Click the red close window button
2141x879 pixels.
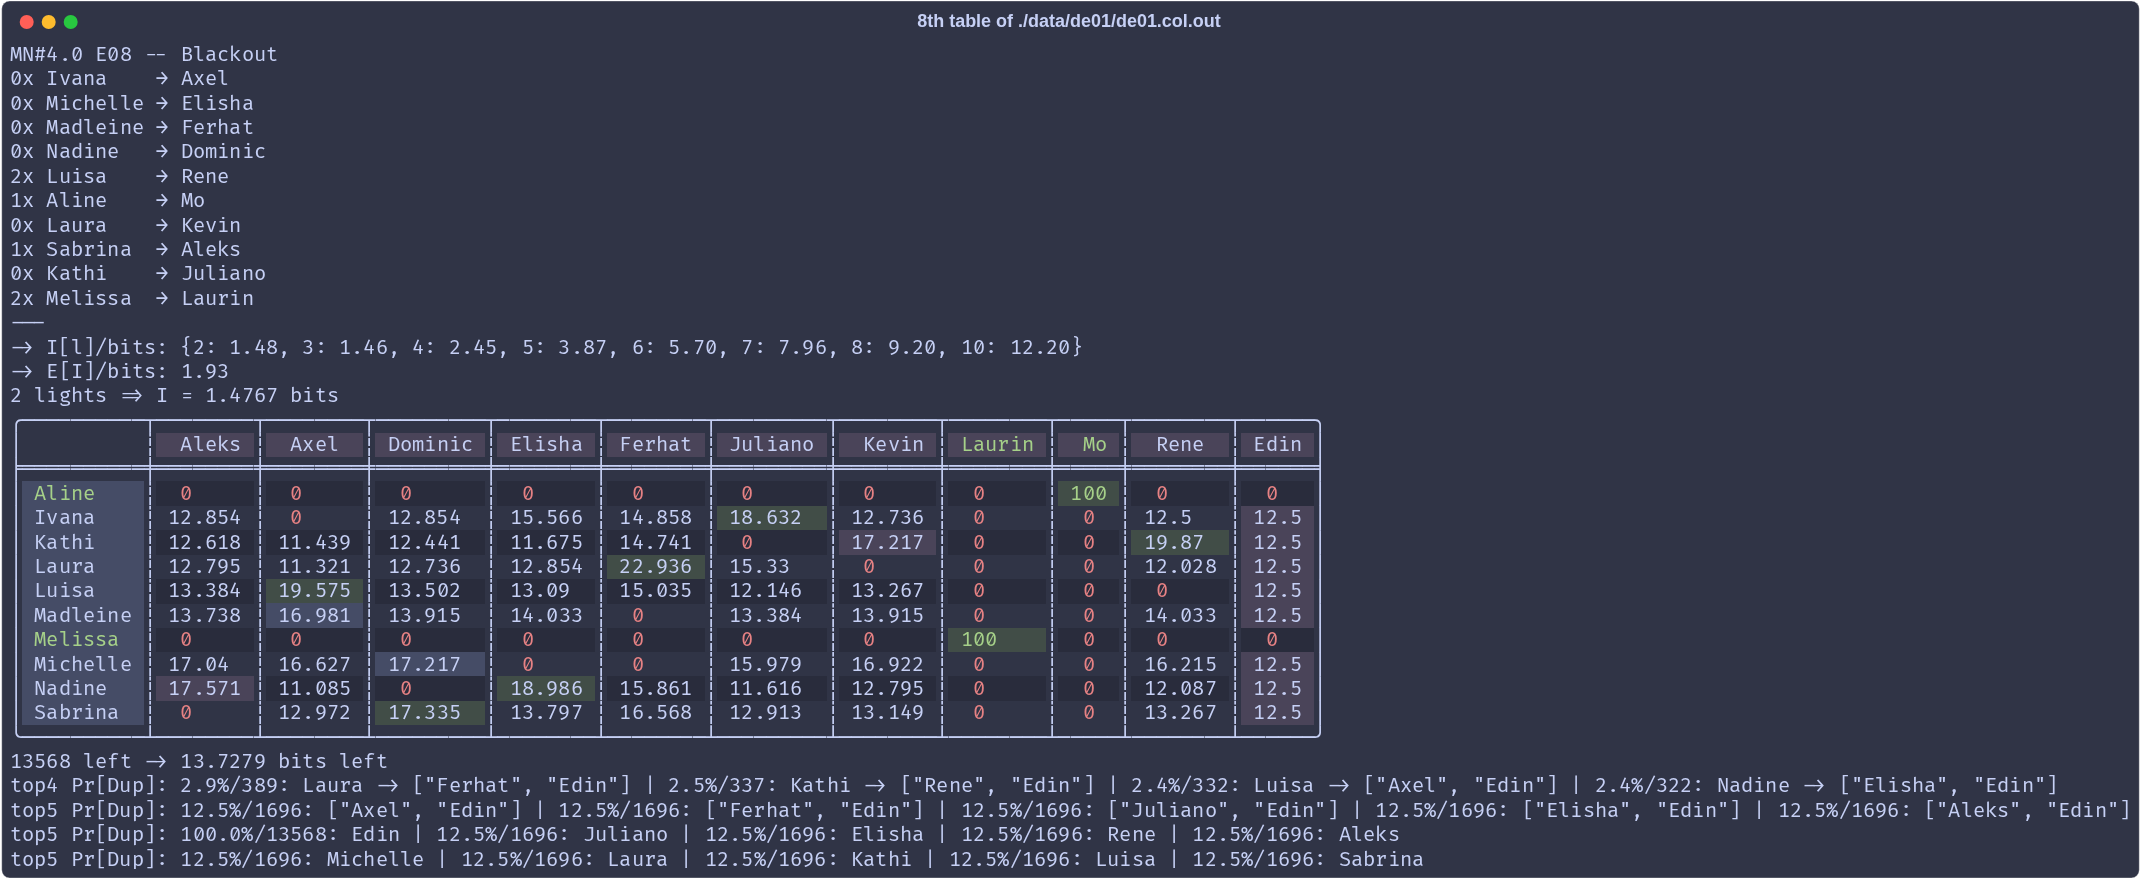[x=26, y=22]
